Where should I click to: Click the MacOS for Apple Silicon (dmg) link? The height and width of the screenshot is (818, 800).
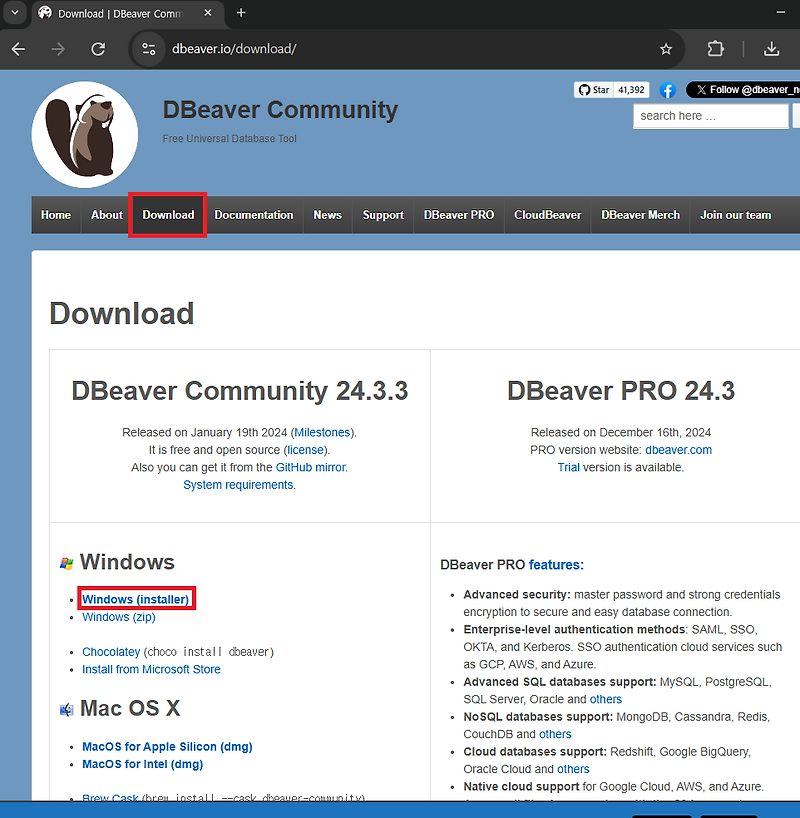pyautogui.click(x=167, y=747)
